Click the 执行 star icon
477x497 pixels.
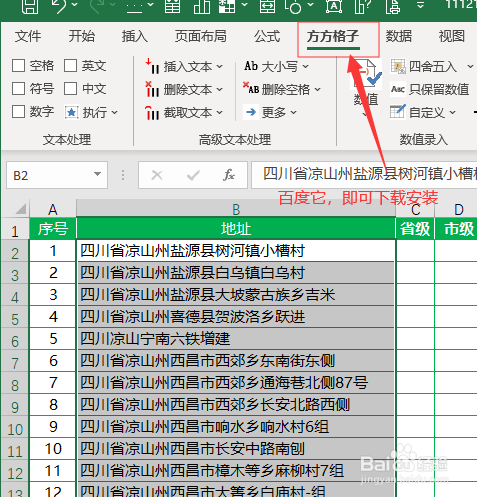click(x=71, y=112)
